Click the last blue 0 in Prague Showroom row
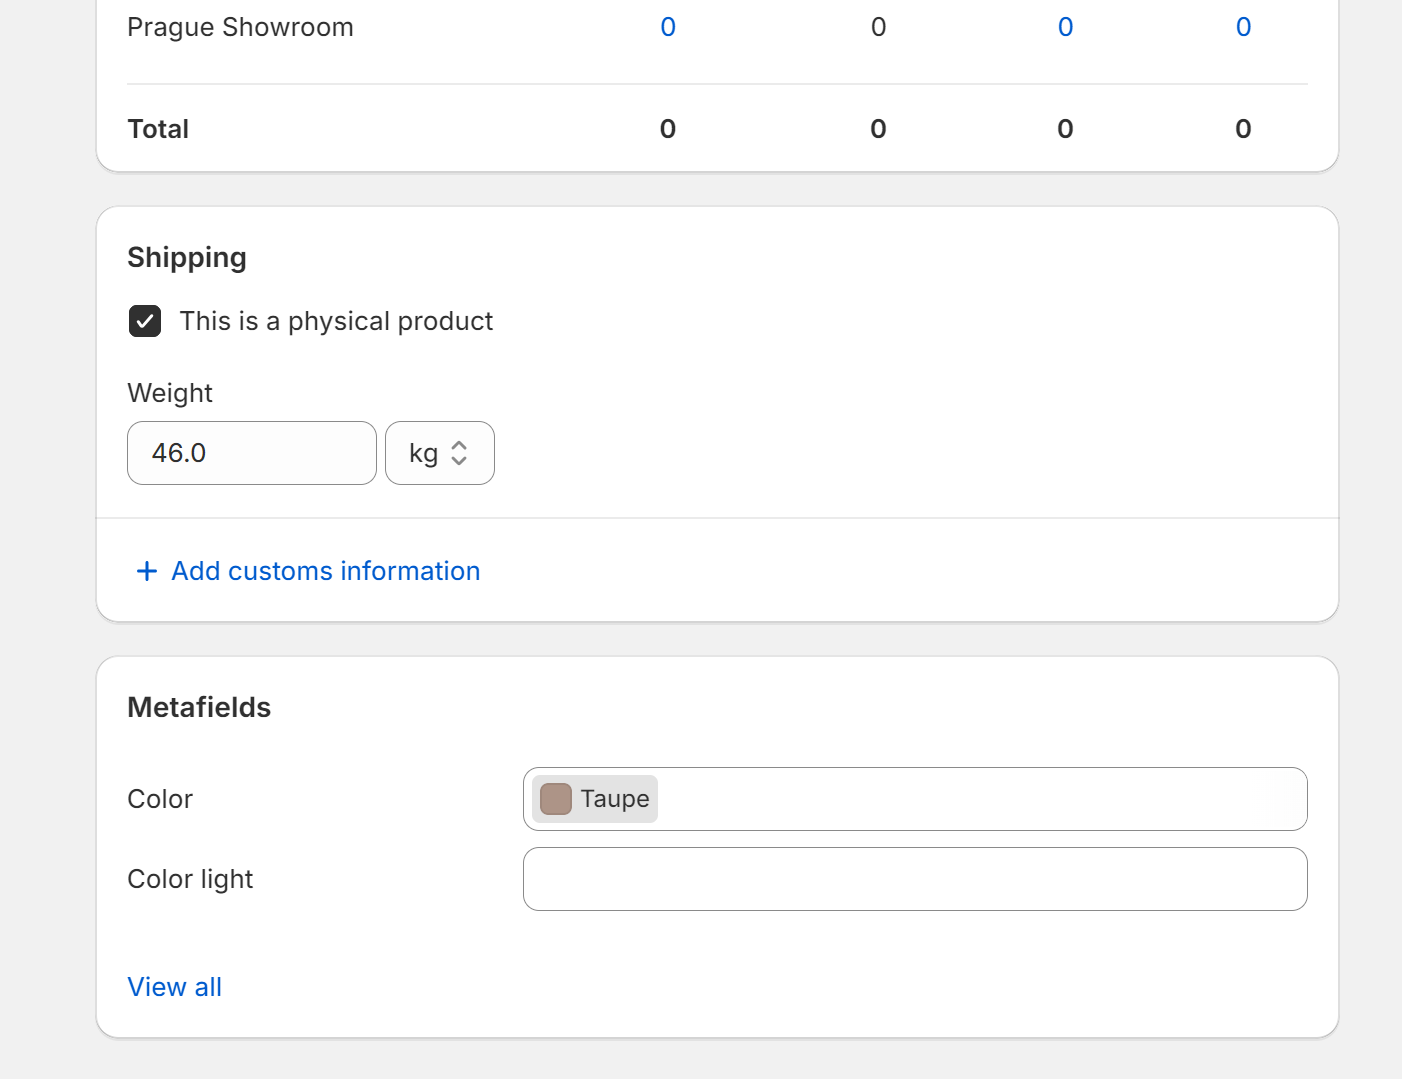 coord(1243,27)
